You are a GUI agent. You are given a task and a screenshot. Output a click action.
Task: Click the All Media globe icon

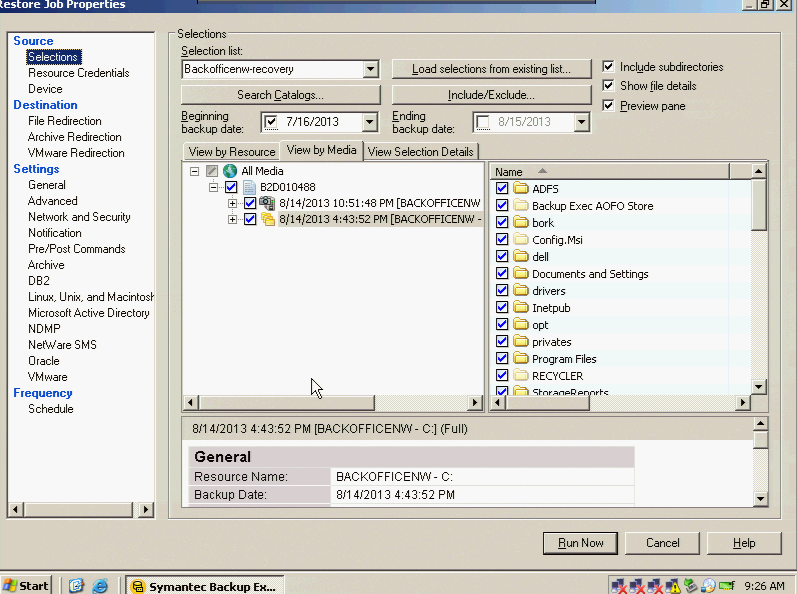click(230, 171)
